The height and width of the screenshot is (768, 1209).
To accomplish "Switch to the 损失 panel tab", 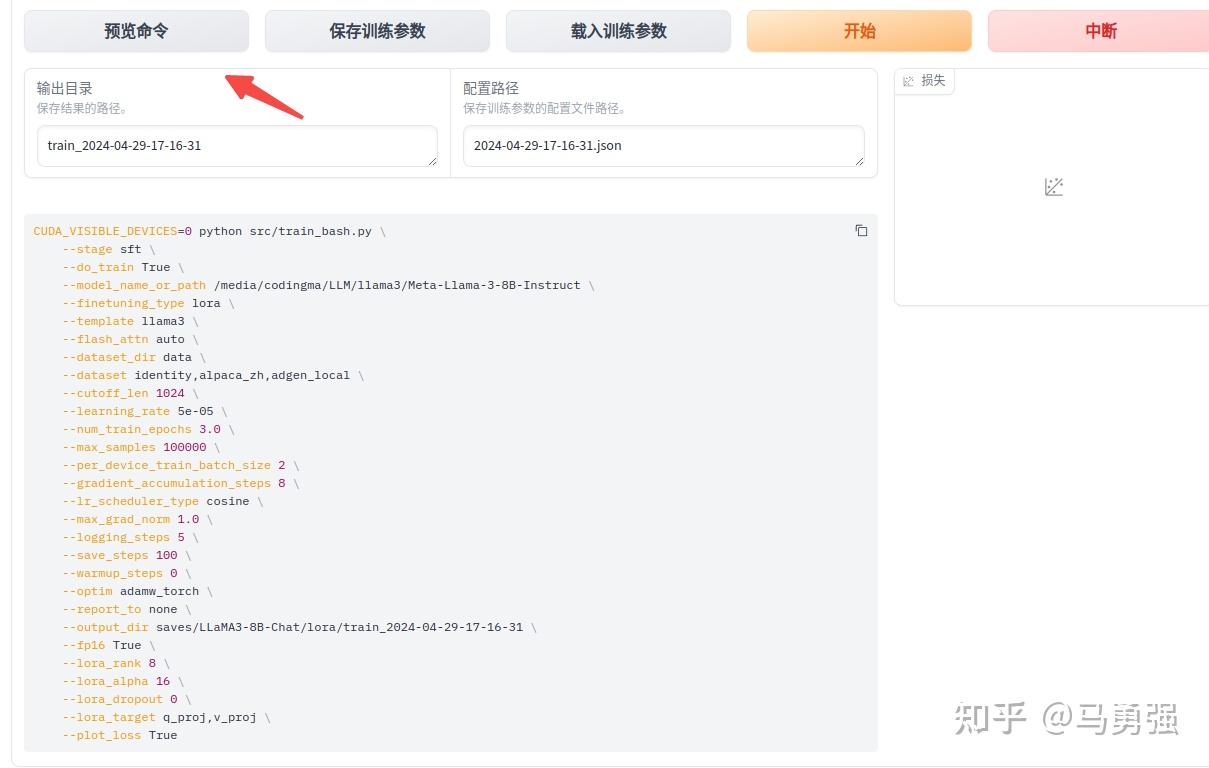I will click(925, 81).
